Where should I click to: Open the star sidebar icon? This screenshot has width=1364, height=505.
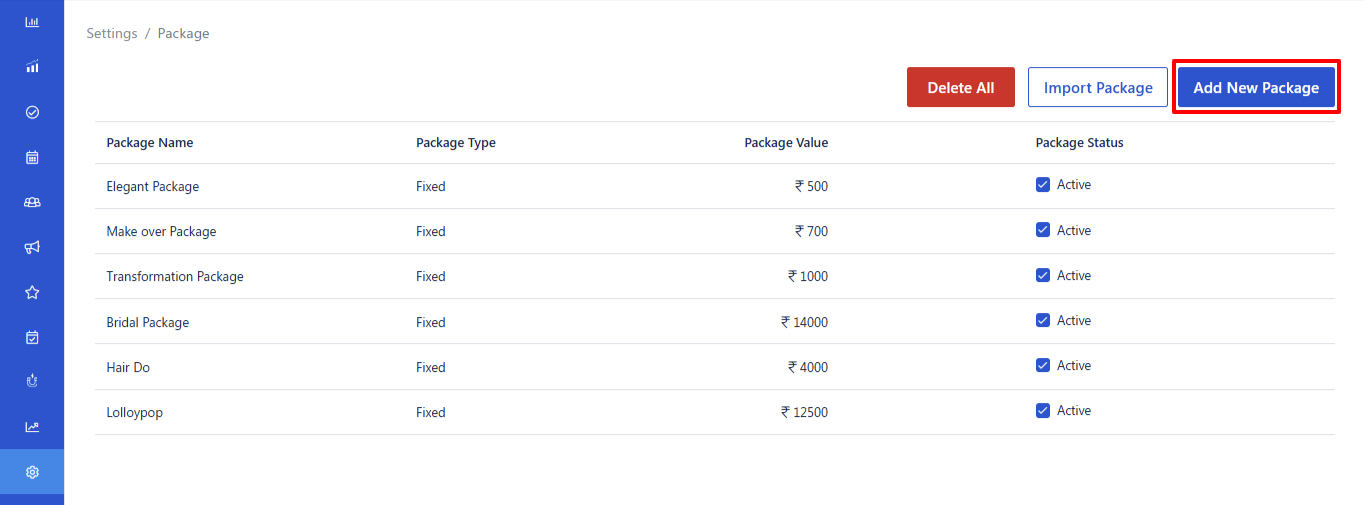coord(32,292)
